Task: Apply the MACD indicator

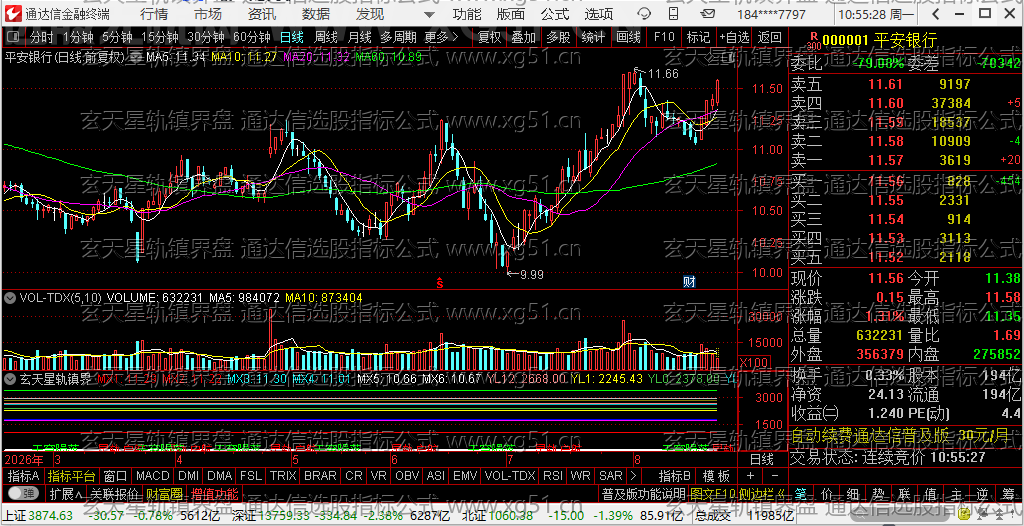Action: [x=152, y=475]
